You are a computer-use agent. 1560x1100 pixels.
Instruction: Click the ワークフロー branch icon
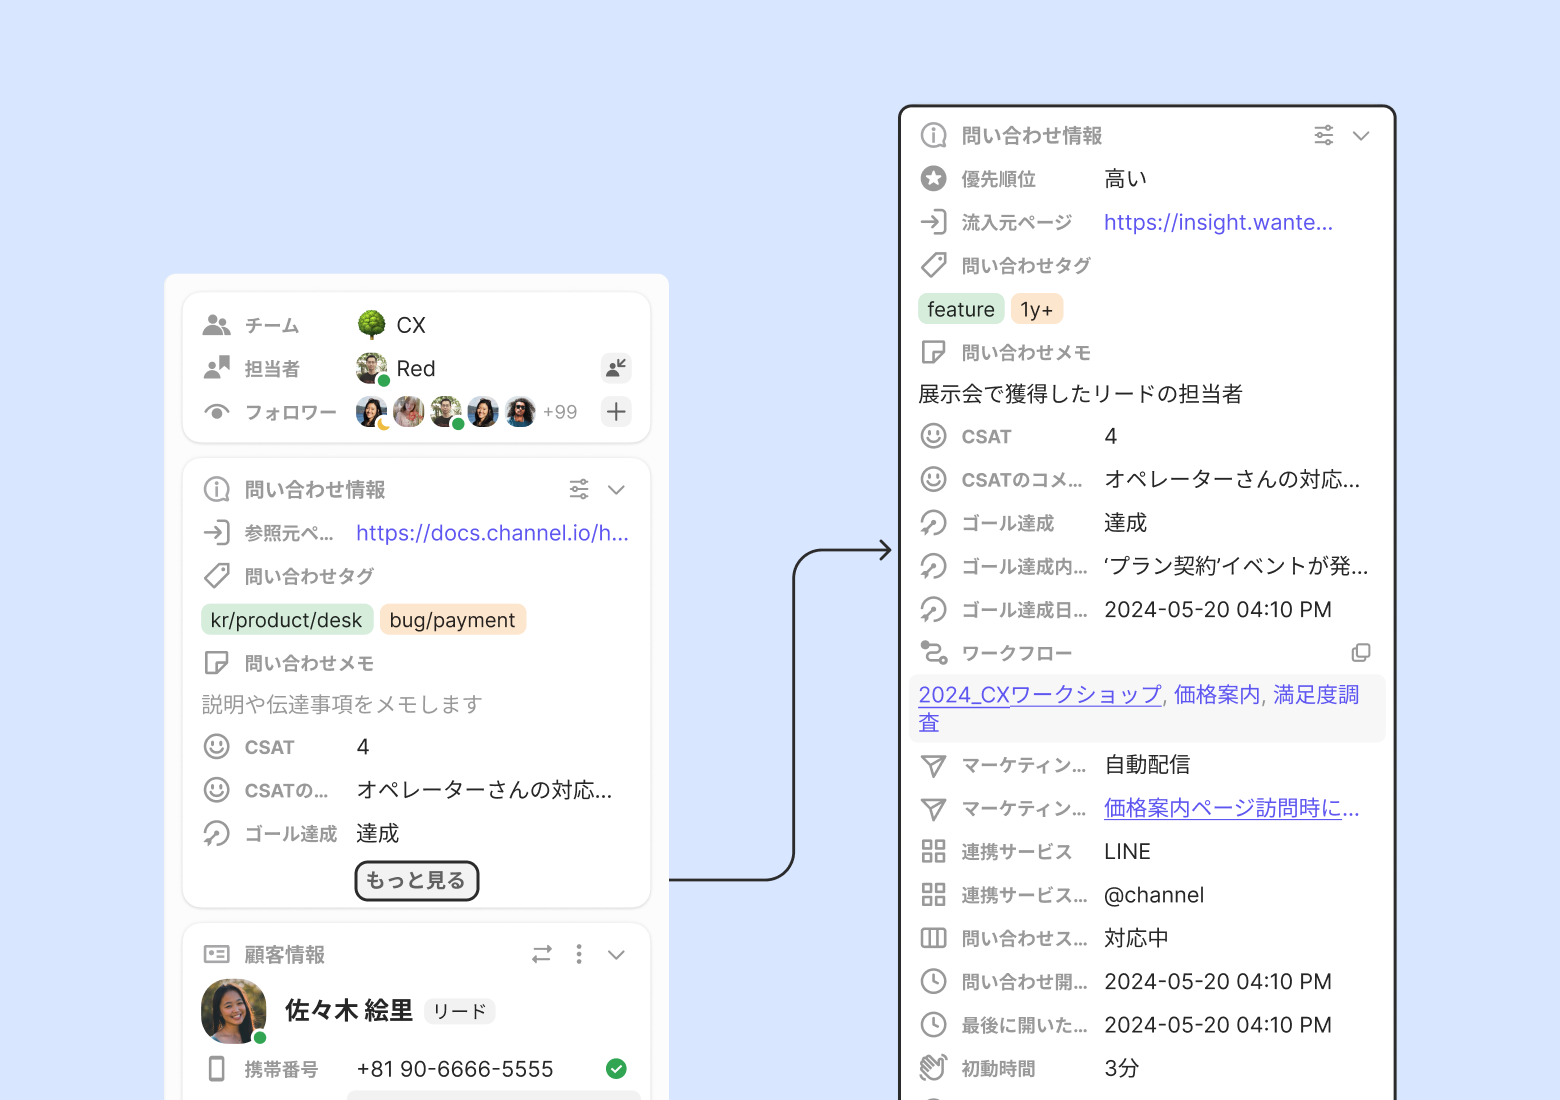(934, 653)
